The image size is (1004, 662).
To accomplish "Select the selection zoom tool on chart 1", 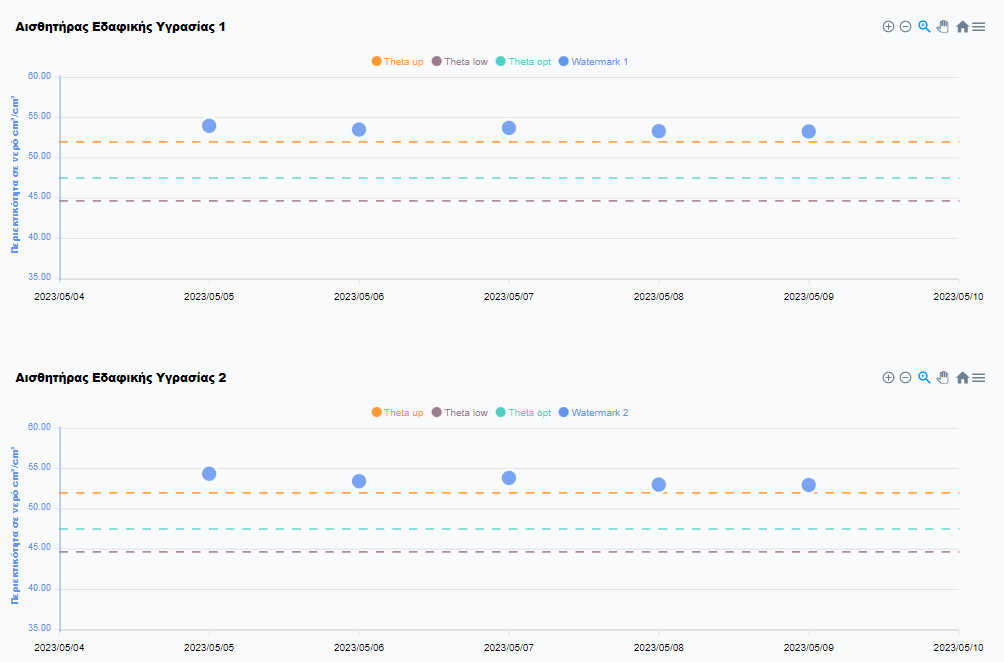I will [924, 27].
